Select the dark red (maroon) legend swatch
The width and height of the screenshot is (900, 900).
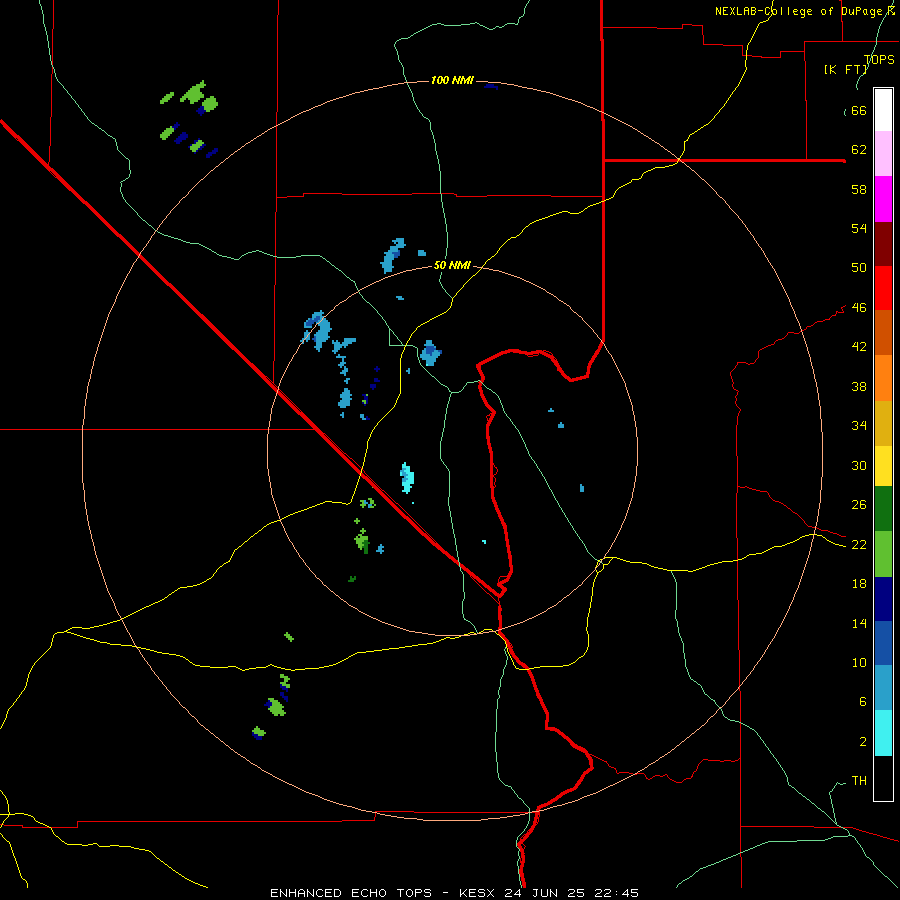pyautogui.click(x=883, y=243)
